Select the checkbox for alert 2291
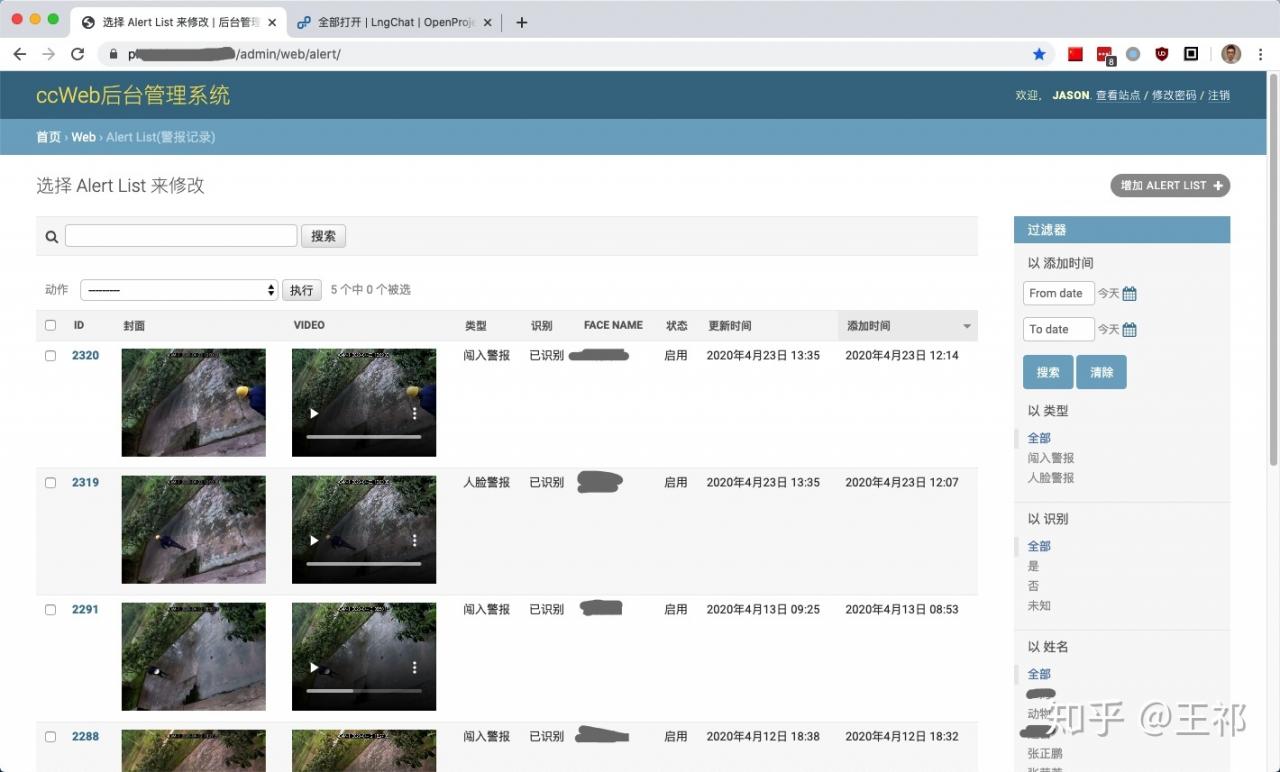 pyautogui.click(x=50, y=610)
